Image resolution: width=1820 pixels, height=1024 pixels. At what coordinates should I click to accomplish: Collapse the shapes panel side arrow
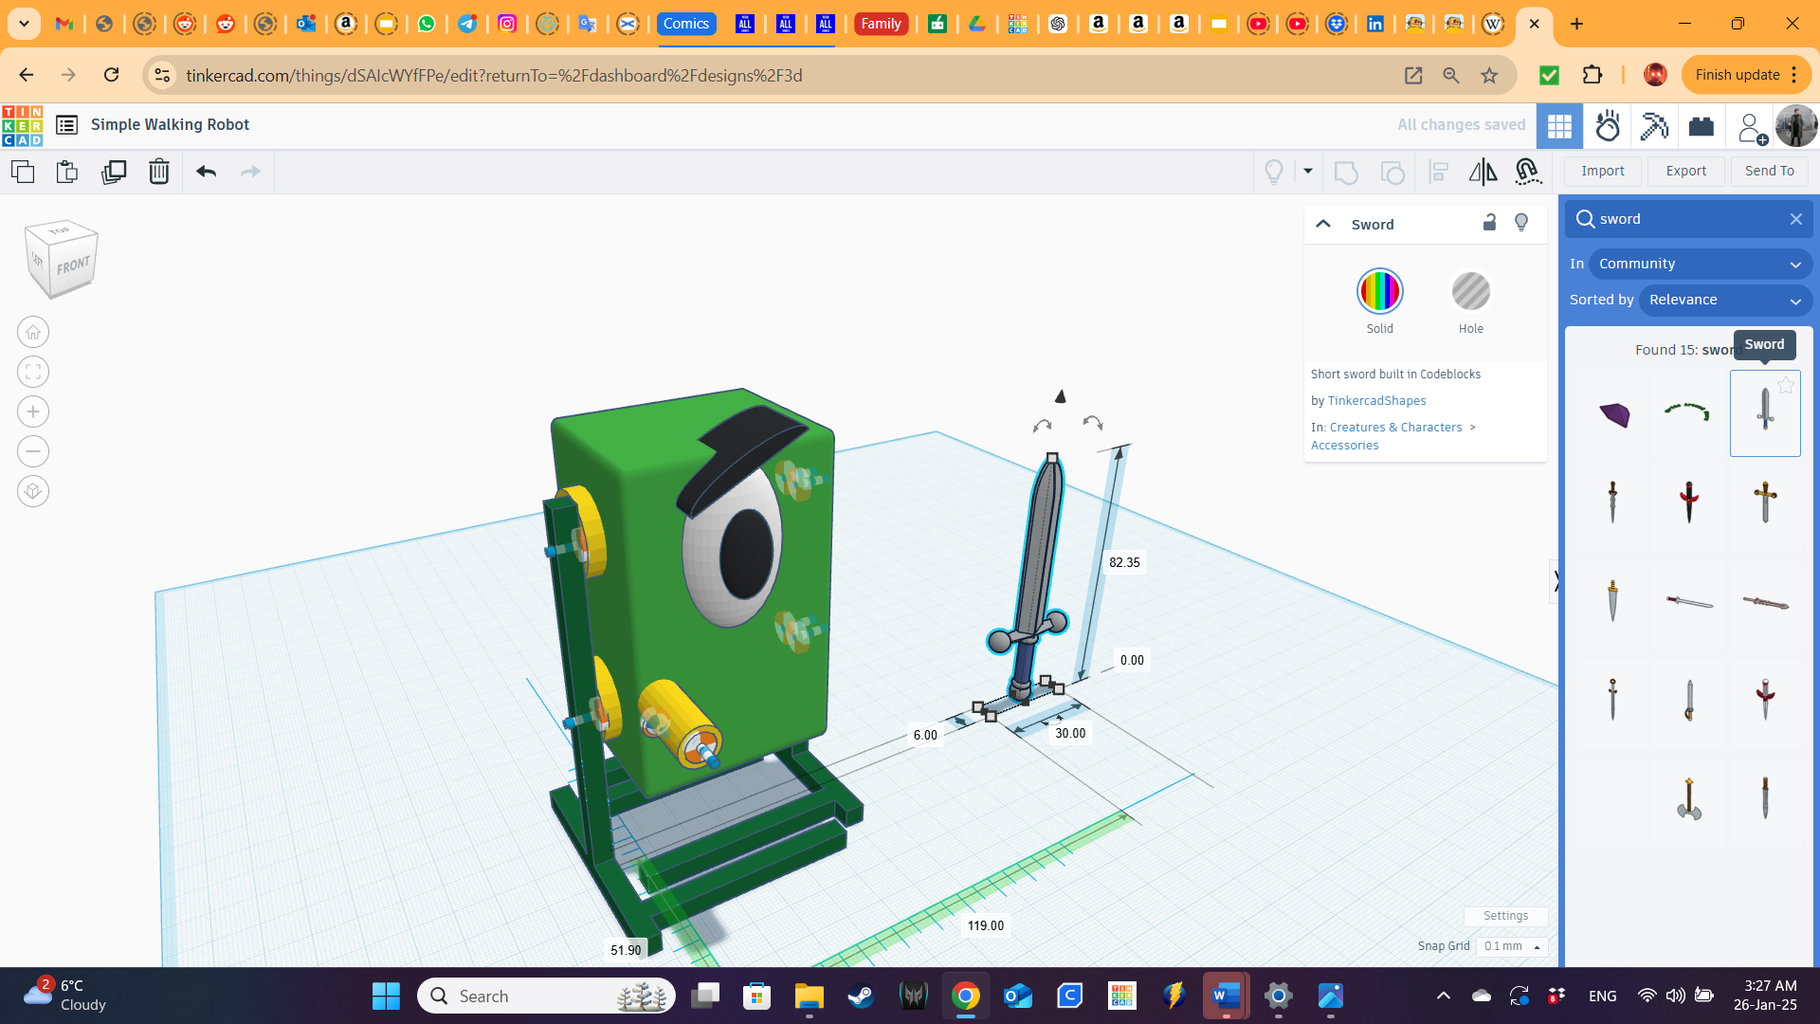coord(1555,582)
